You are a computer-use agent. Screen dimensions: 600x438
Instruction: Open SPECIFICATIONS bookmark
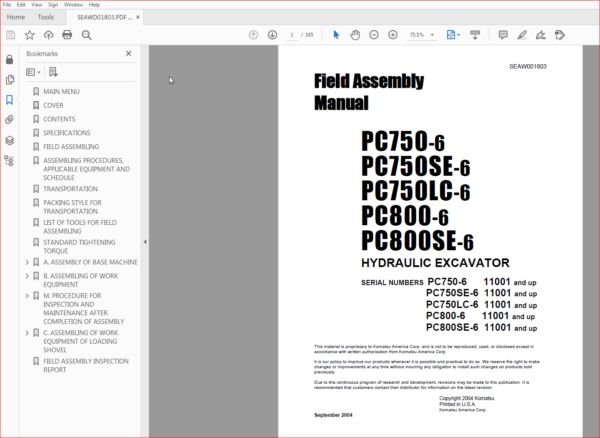(x=67, y=133)
